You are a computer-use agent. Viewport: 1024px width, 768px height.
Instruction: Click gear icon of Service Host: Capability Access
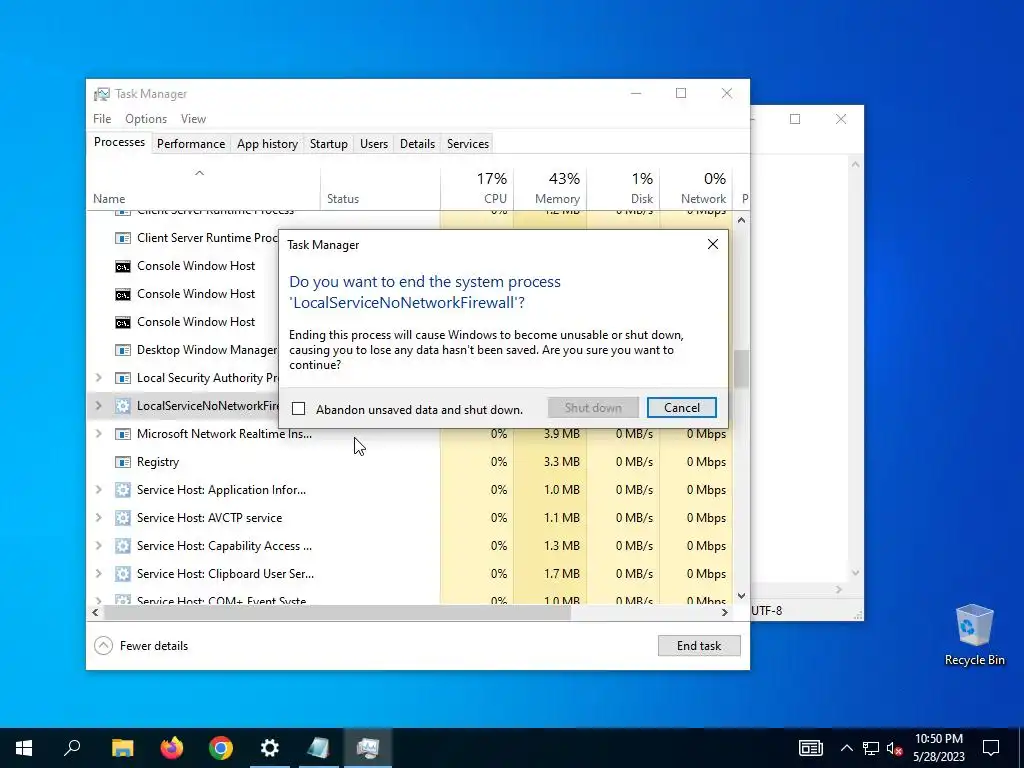click(x=123, y=547)
